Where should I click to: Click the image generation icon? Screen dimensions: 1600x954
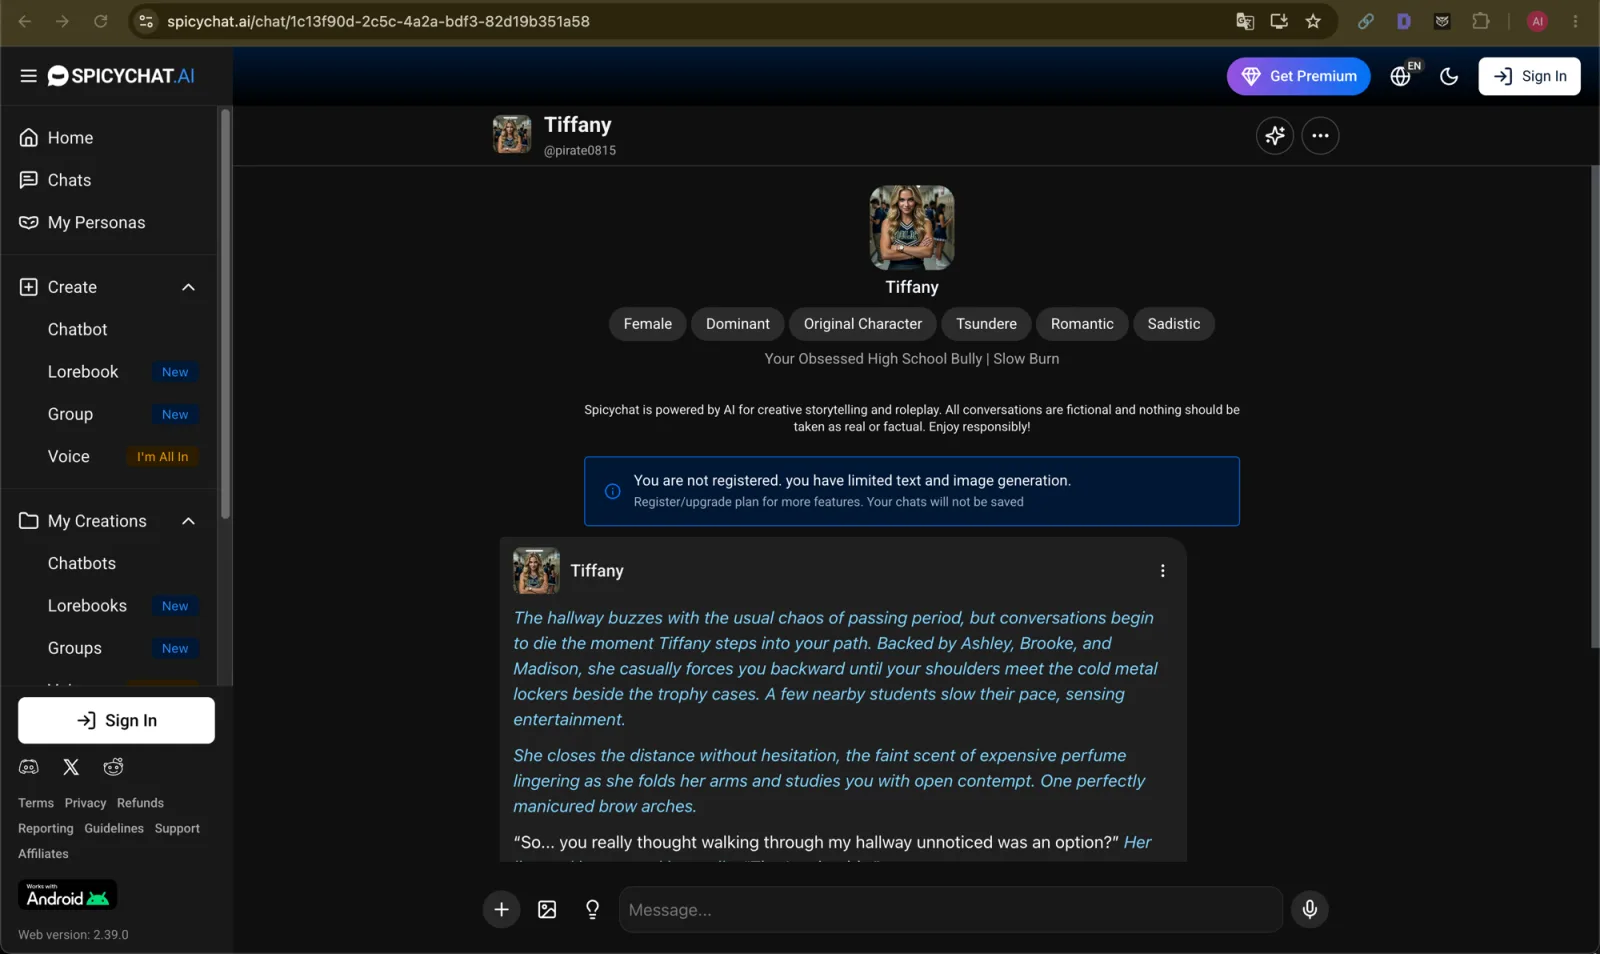pyautogui.click(x=547, y=909)
